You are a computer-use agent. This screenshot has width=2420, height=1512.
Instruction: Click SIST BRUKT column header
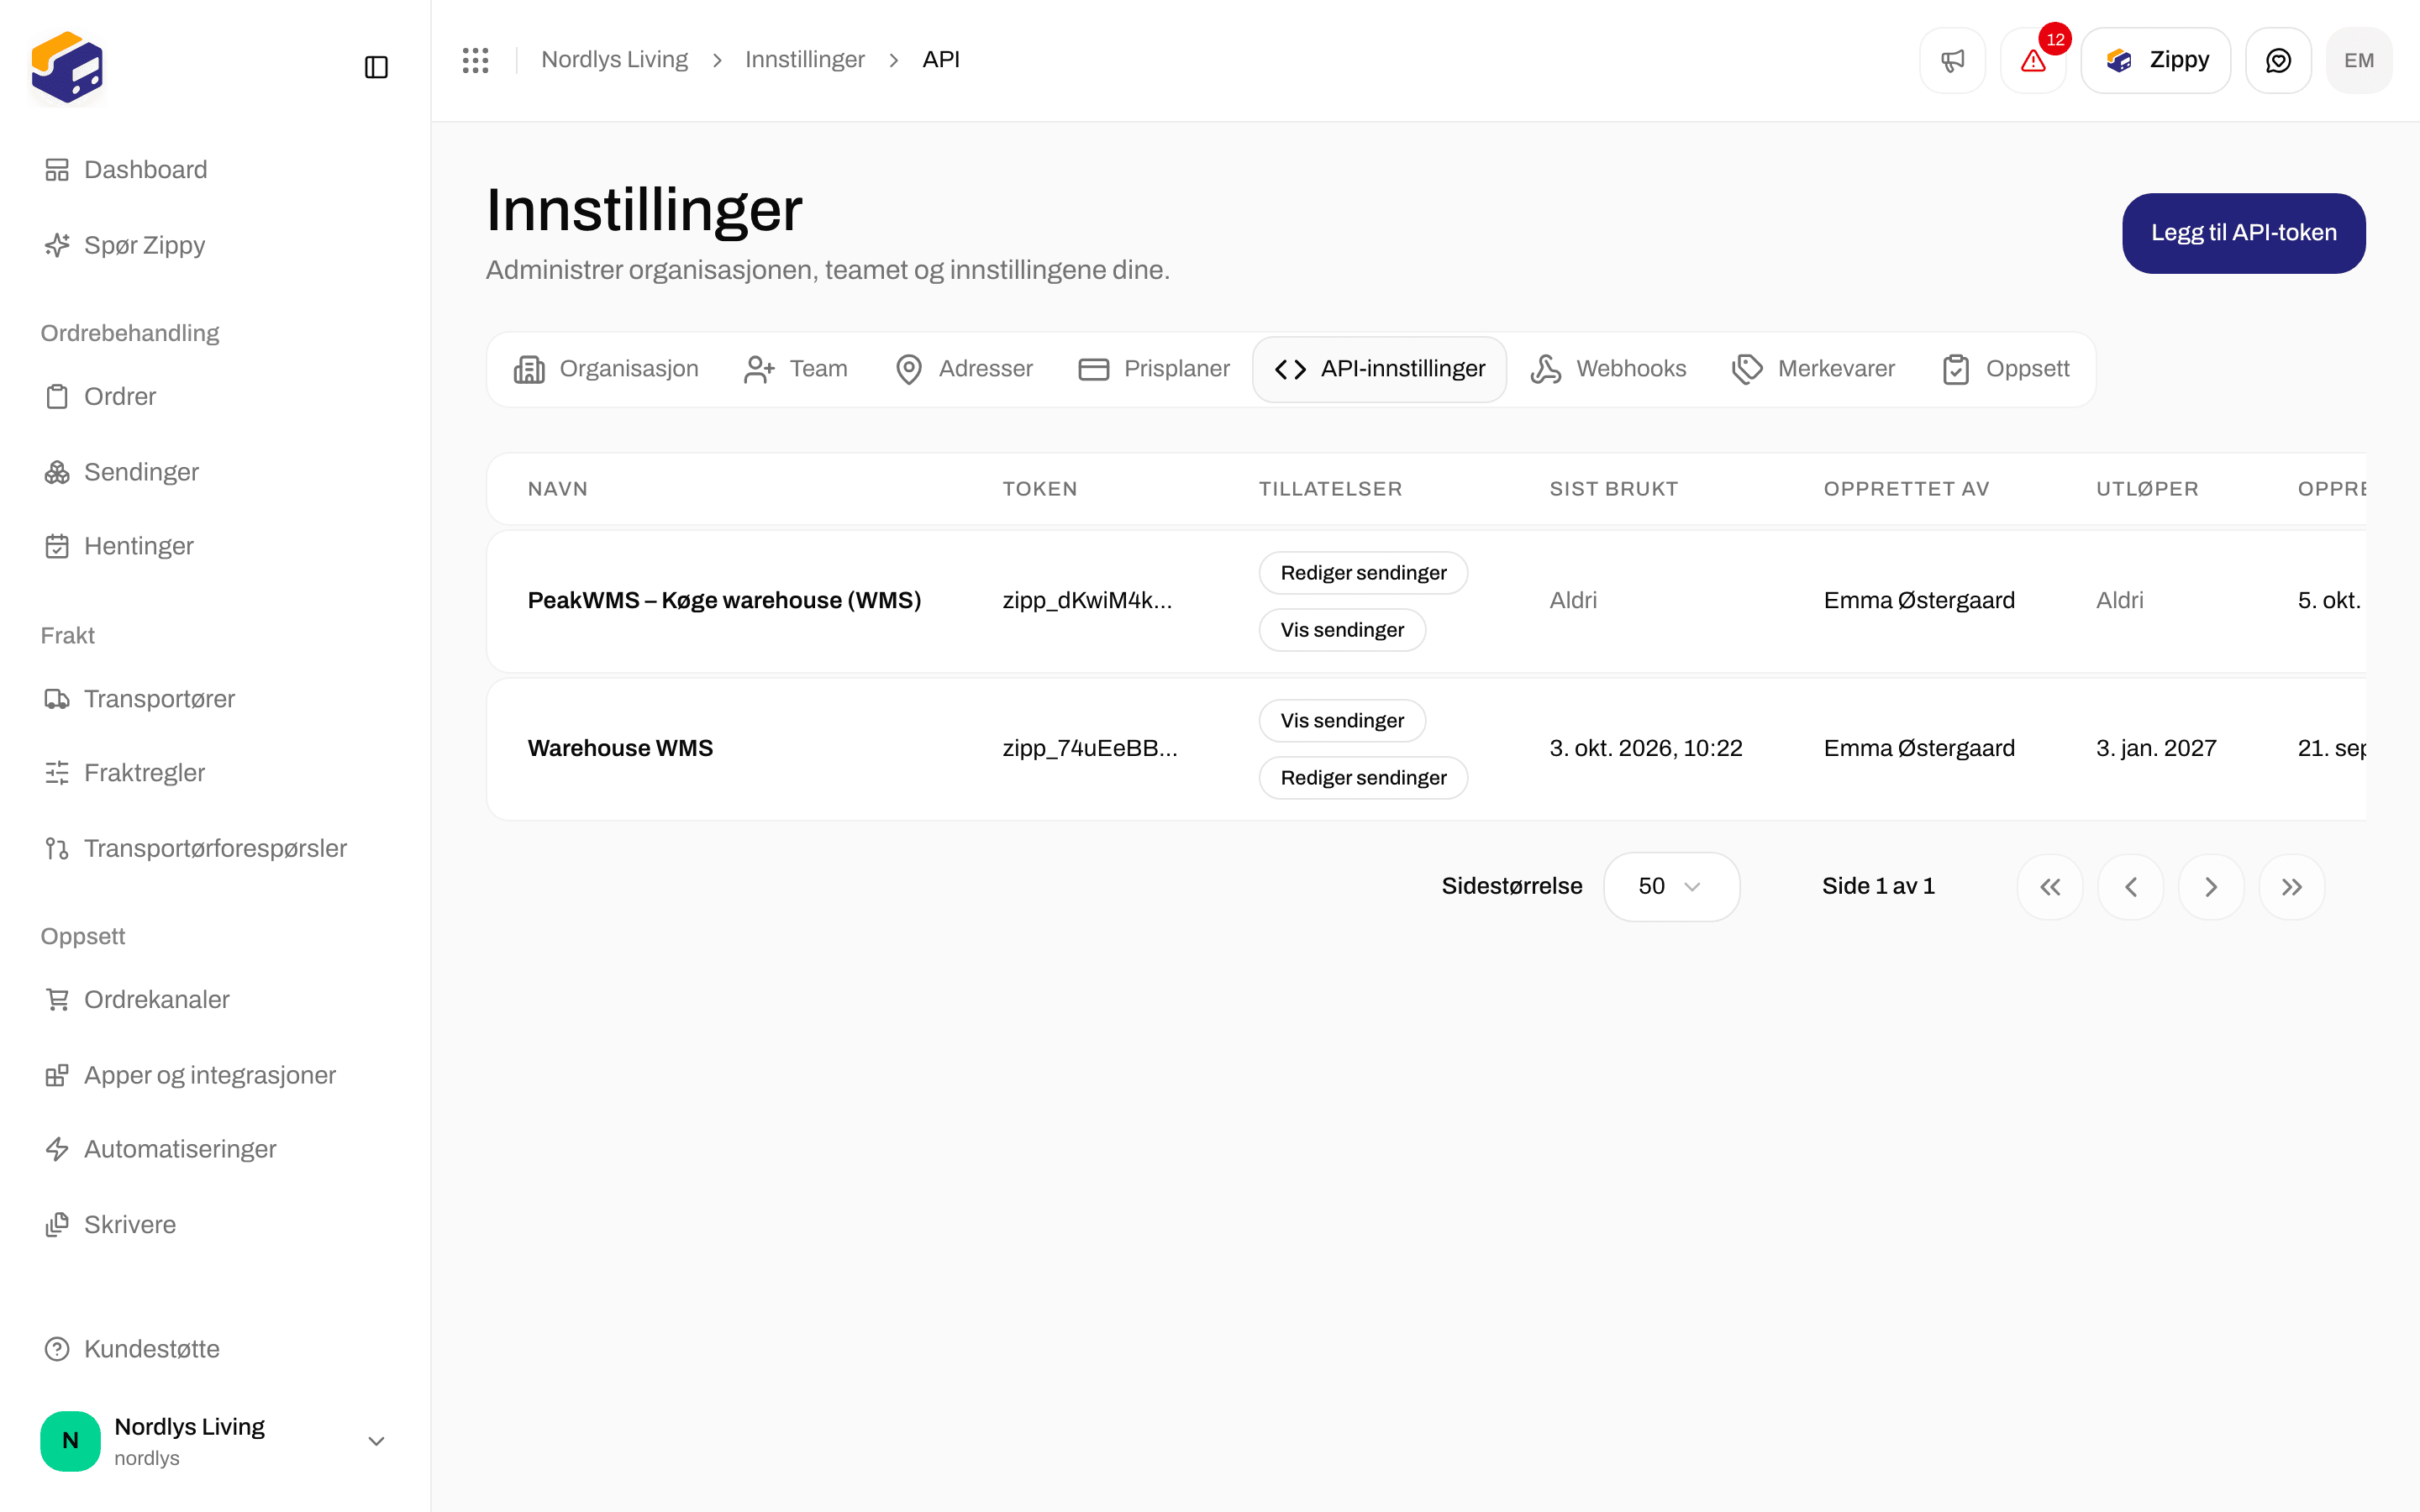point(1613,489)
